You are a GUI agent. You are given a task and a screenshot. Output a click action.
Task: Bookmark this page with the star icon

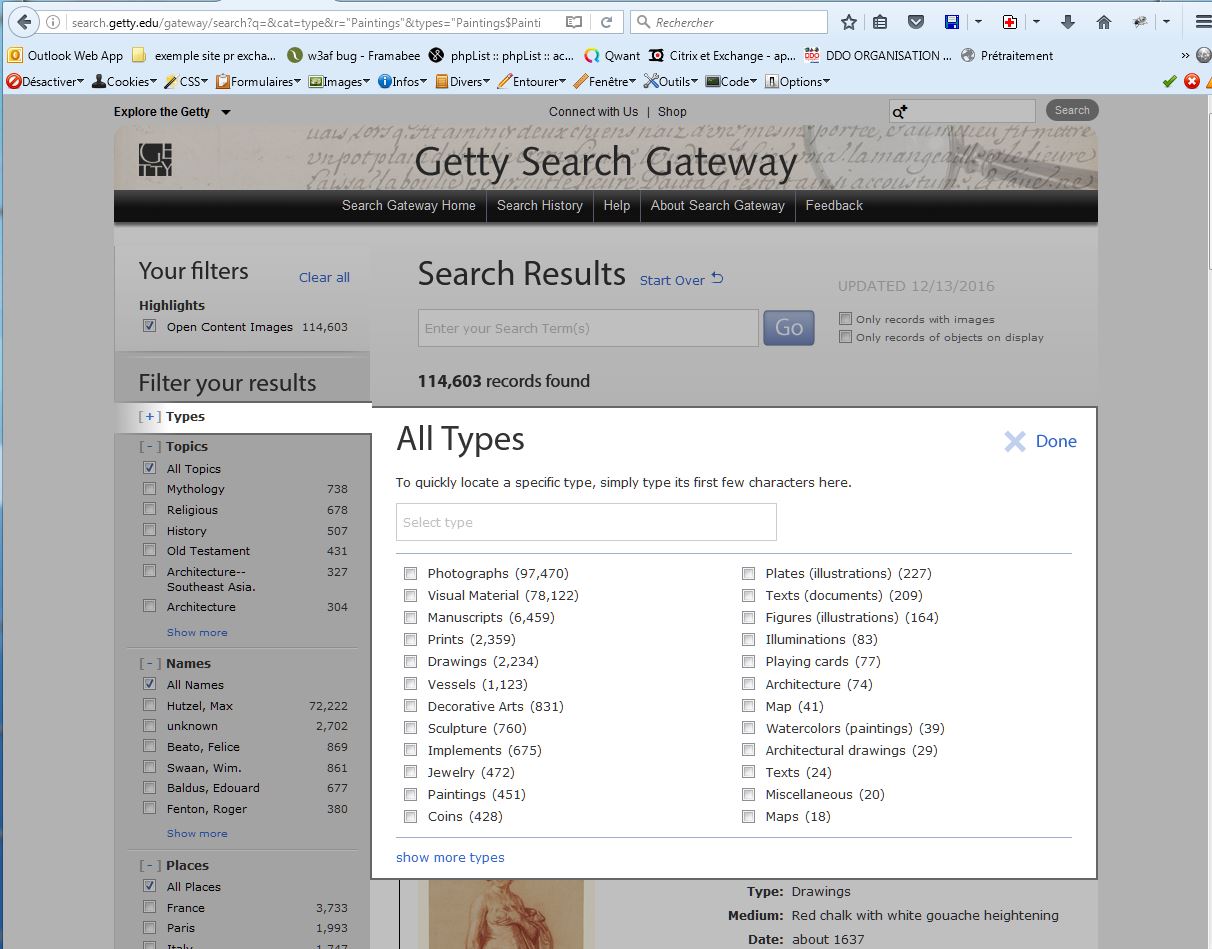(x=849, y=22)
